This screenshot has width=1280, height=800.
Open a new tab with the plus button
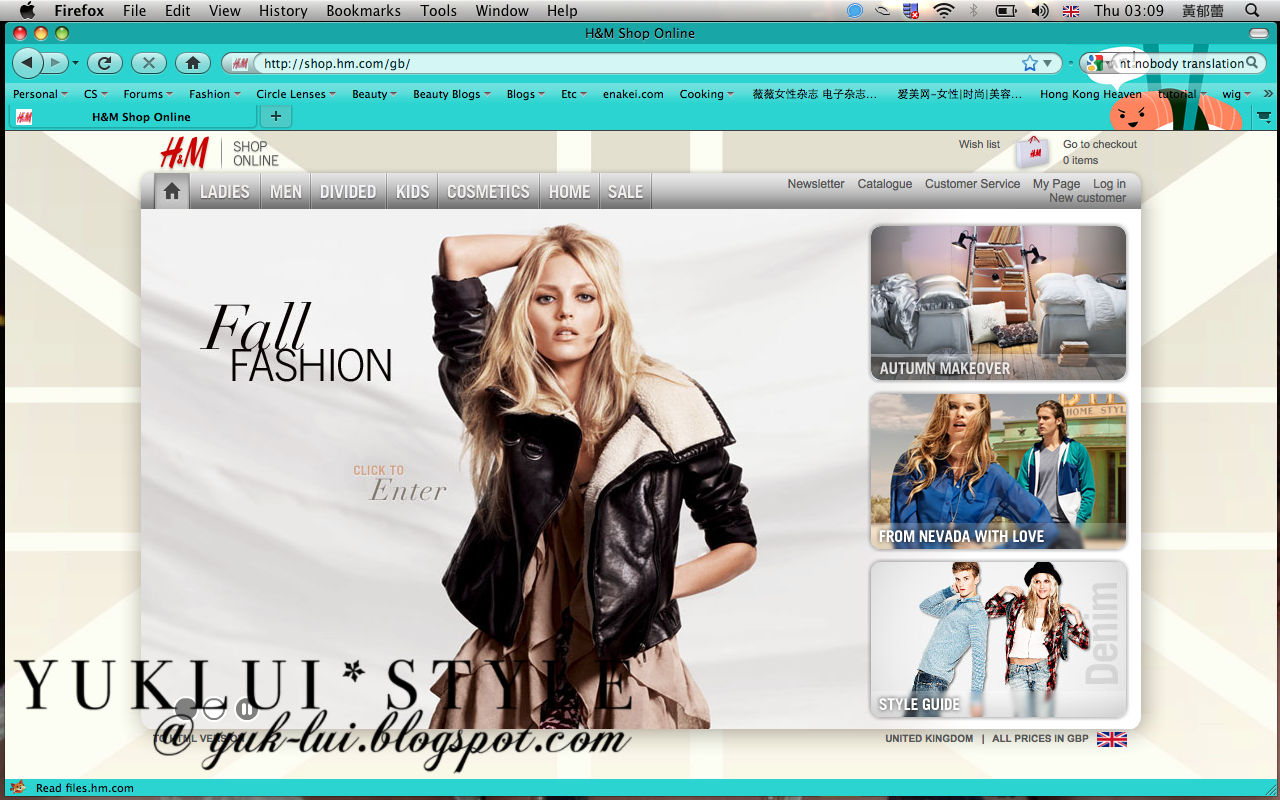tap(275, 116)
